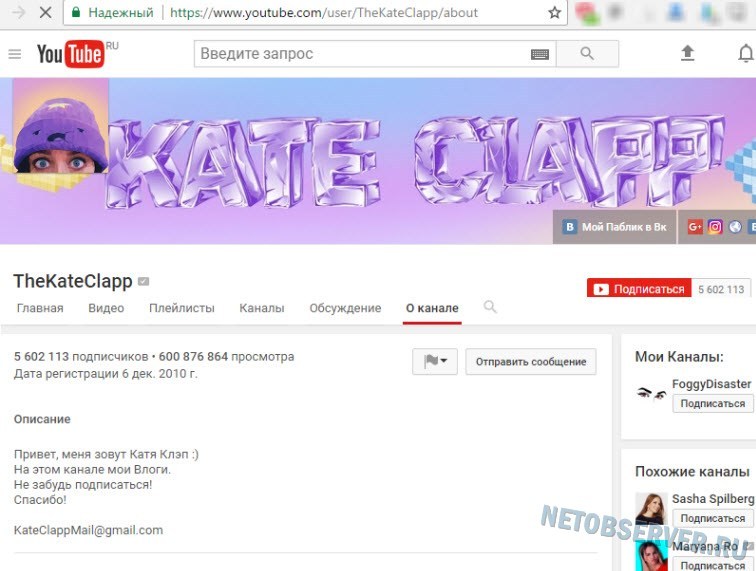756x571 pixels.
Task: Open the Плейлисты tab
Action: tap(182, 308)
